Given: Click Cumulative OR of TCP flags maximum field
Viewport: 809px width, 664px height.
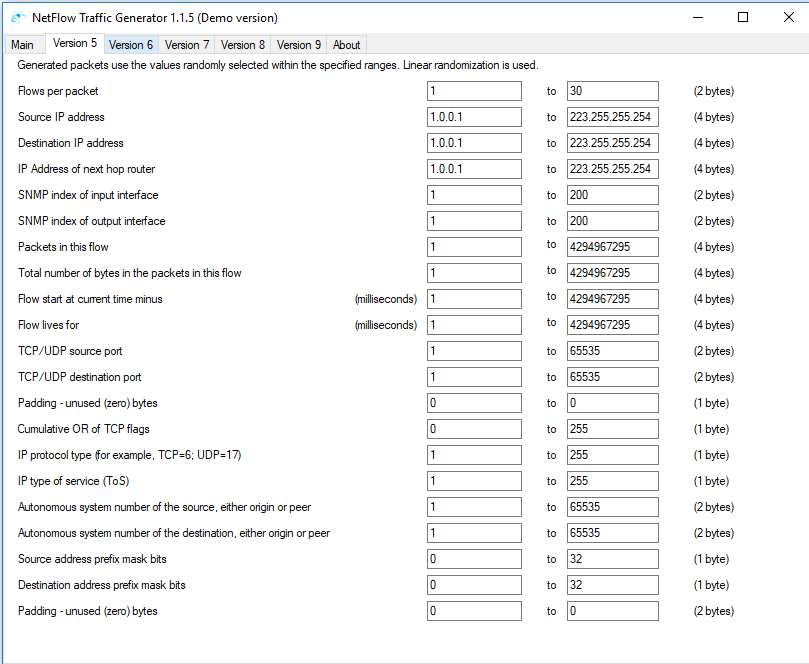Looking at the screenshot, I should click(x=612, y=429).
